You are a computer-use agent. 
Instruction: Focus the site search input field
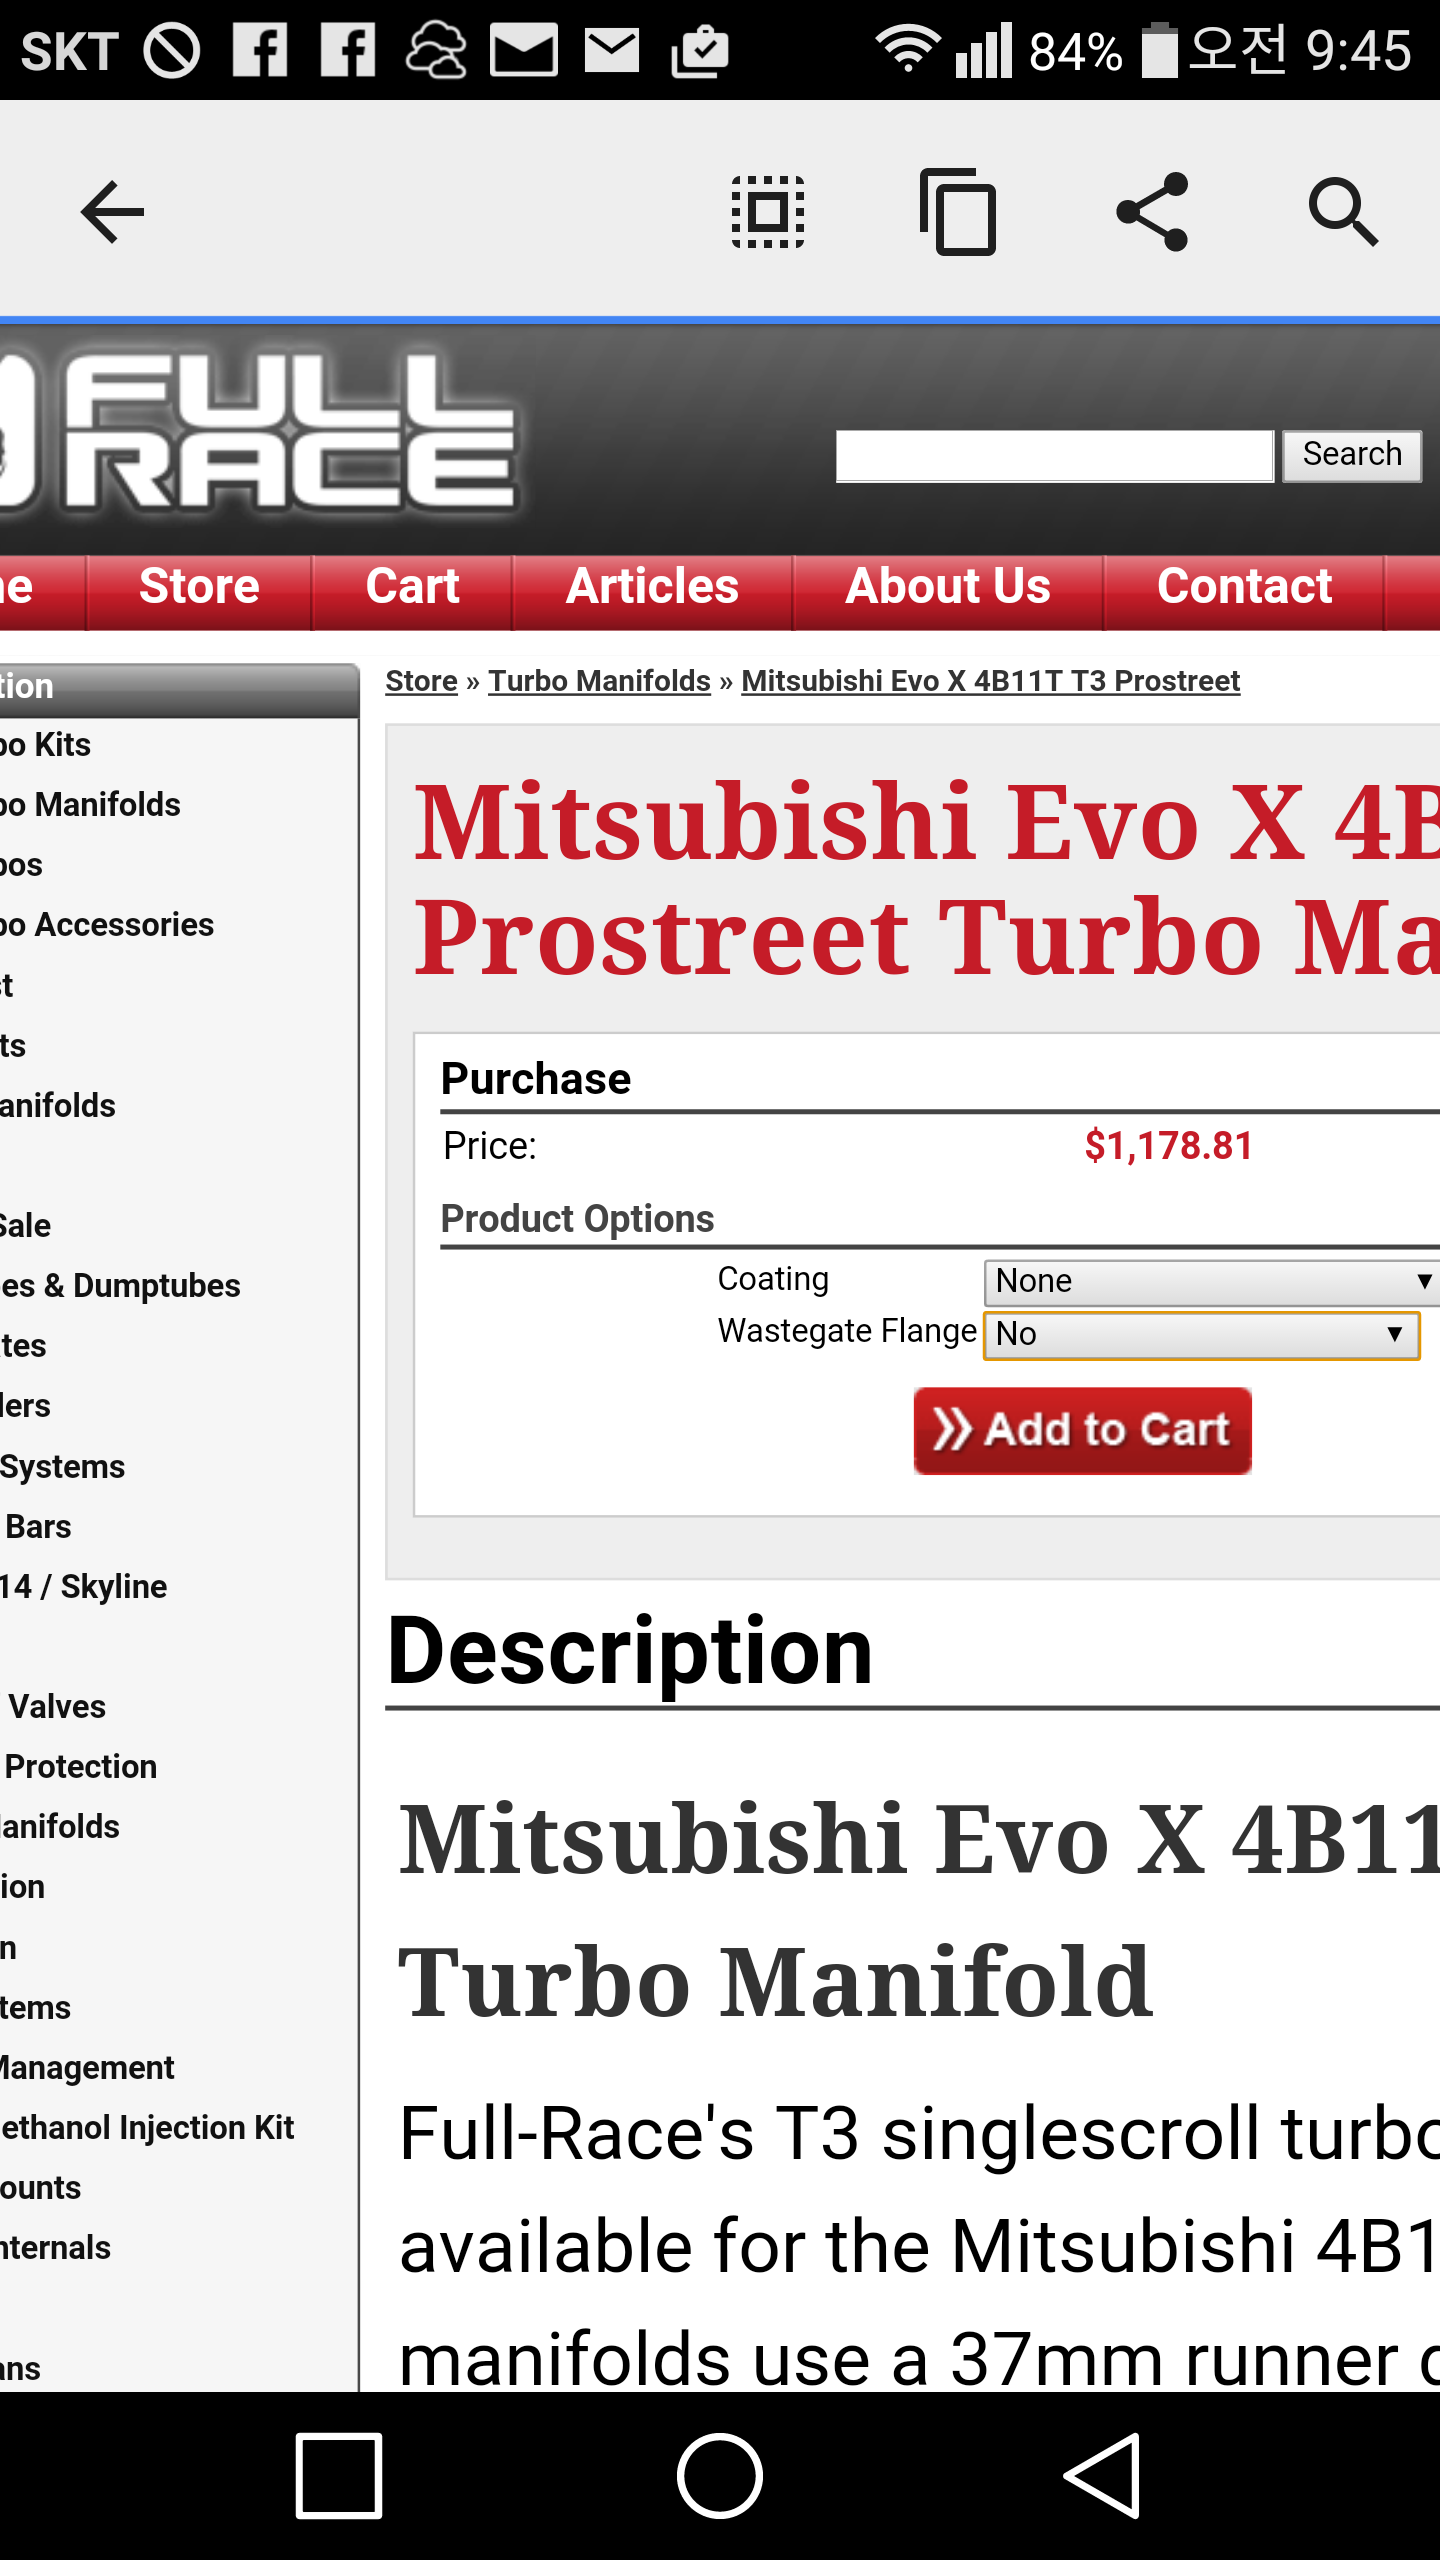[1054, 456]
